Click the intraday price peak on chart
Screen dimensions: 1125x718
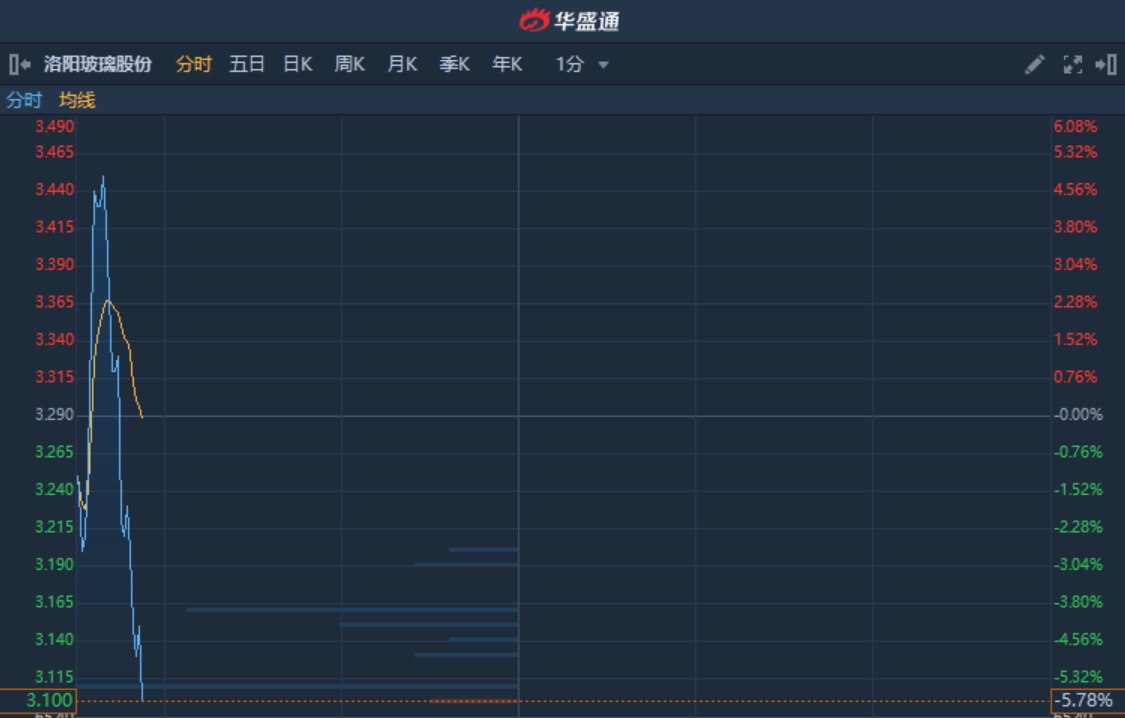(103, 178)
